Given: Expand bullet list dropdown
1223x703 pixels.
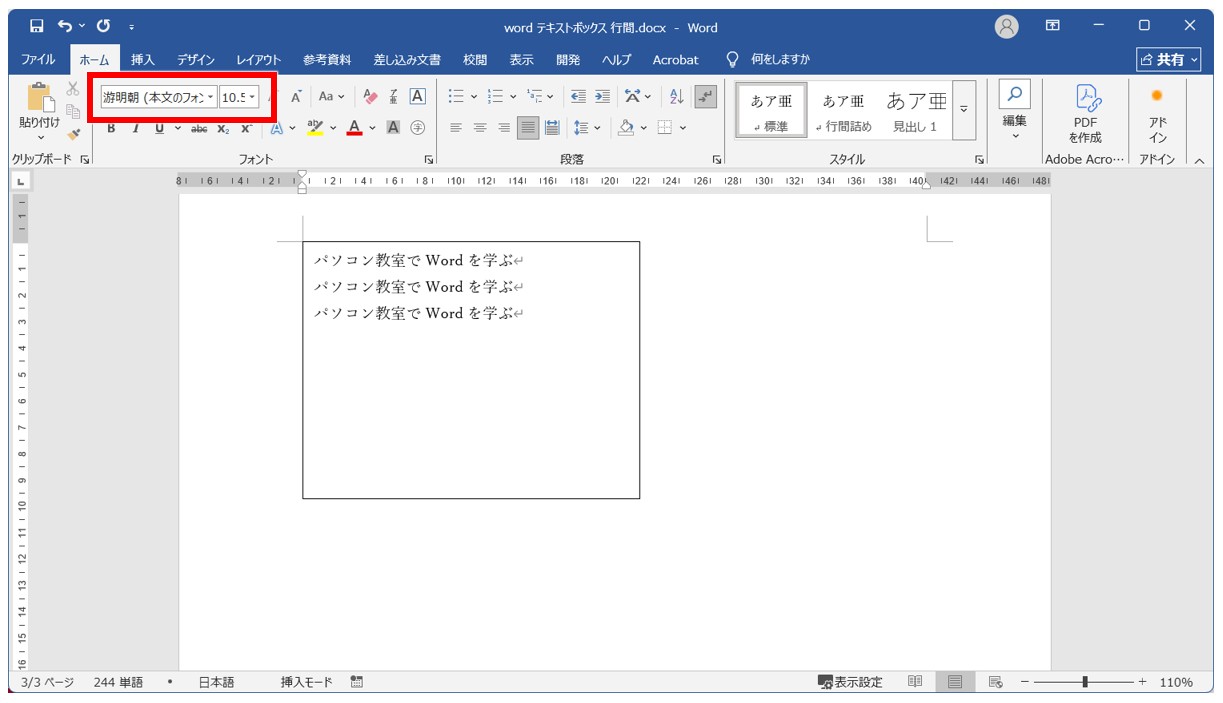Looking at the screenshot, I should coord(473,97).
